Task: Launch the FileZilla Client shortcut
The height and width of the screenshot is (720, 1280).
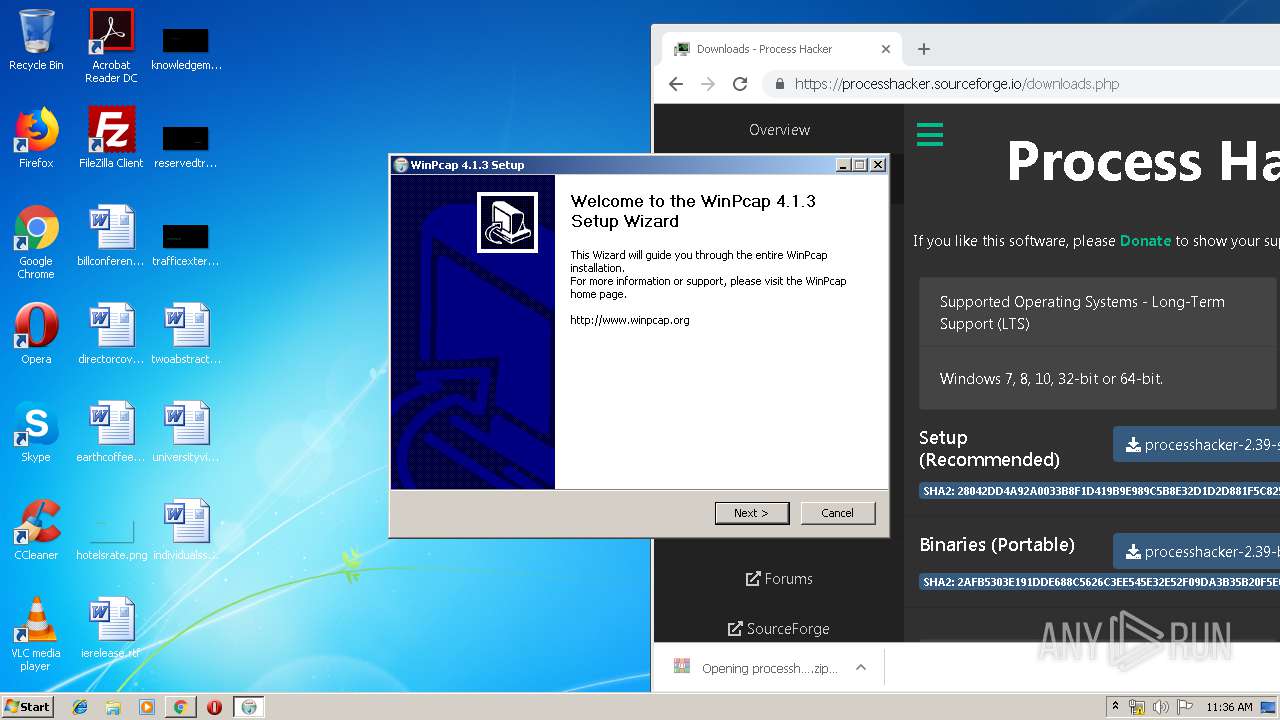Action: pyautogui.click(x=111, y=138)
